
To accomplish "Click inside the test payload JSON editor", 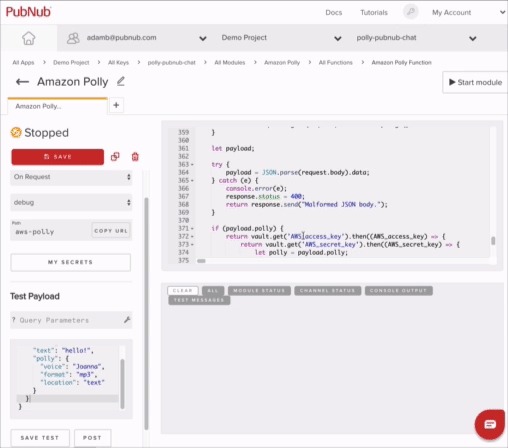I will pyautogui.click(x=67, y=379).
